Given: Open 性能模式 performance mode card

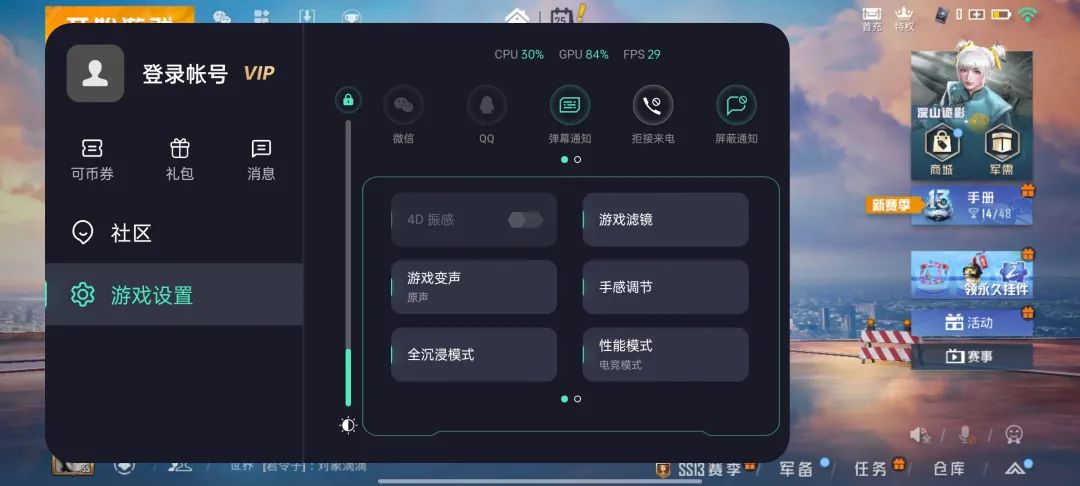Looking at the screenshot, I should pos(665,355).
